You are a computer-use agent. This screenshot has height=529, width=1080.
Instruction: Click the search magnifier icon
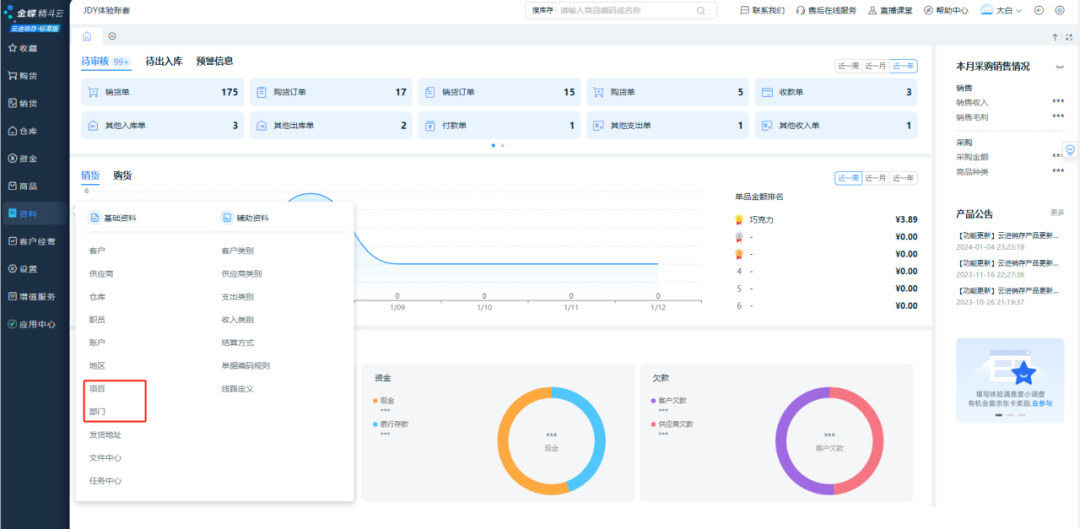(x=701, y=10)
